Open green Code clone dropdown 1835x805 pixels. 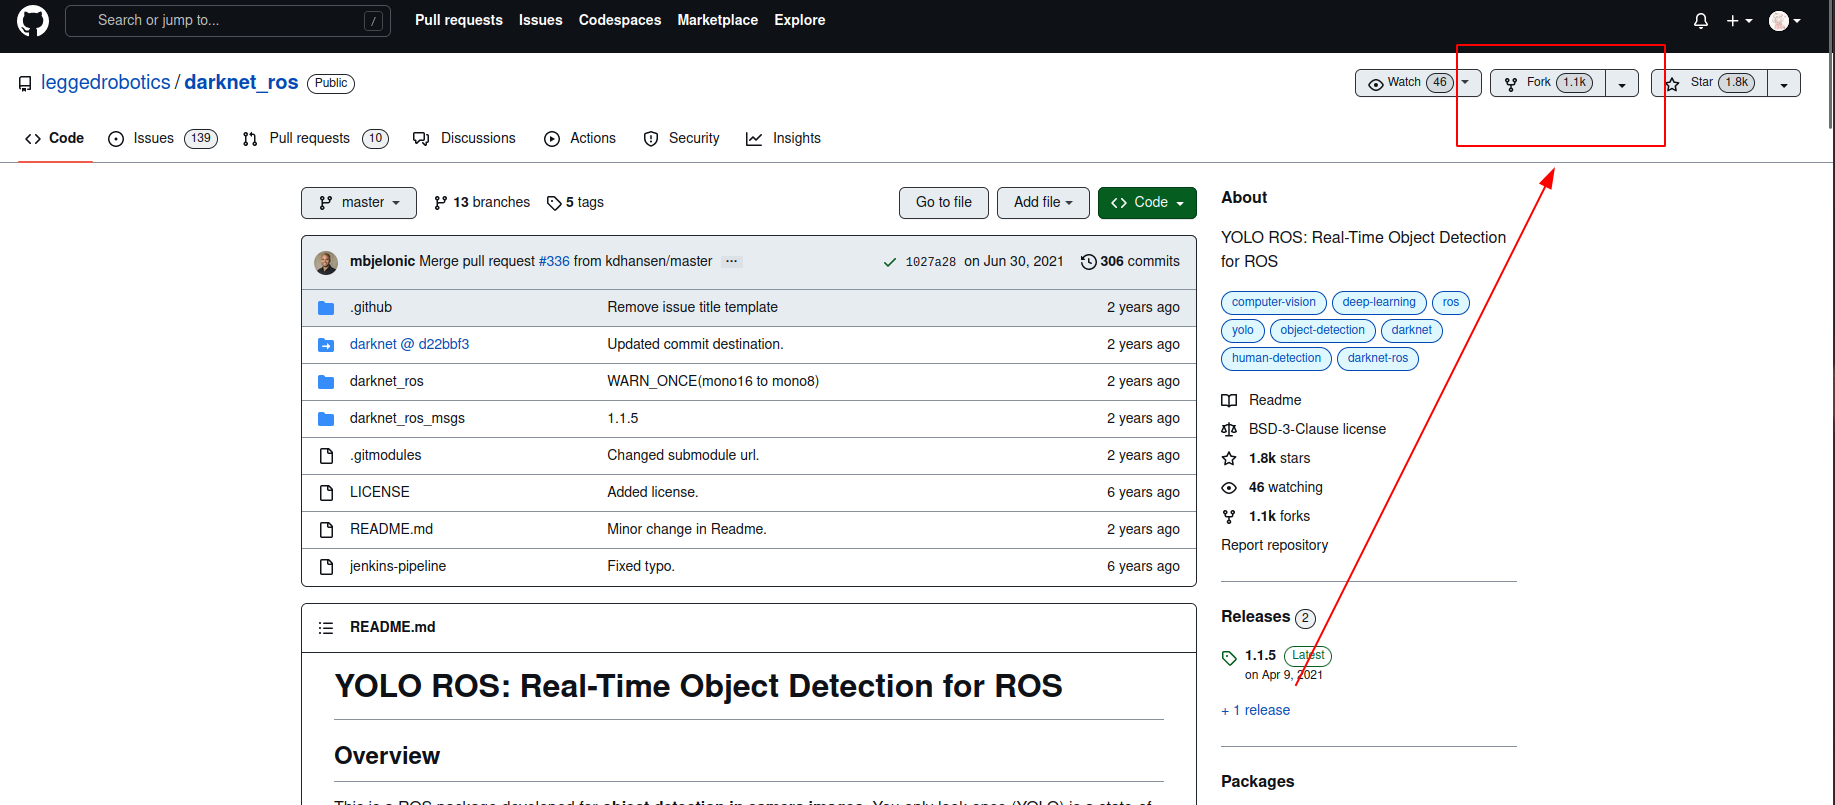coord(1147,203)
